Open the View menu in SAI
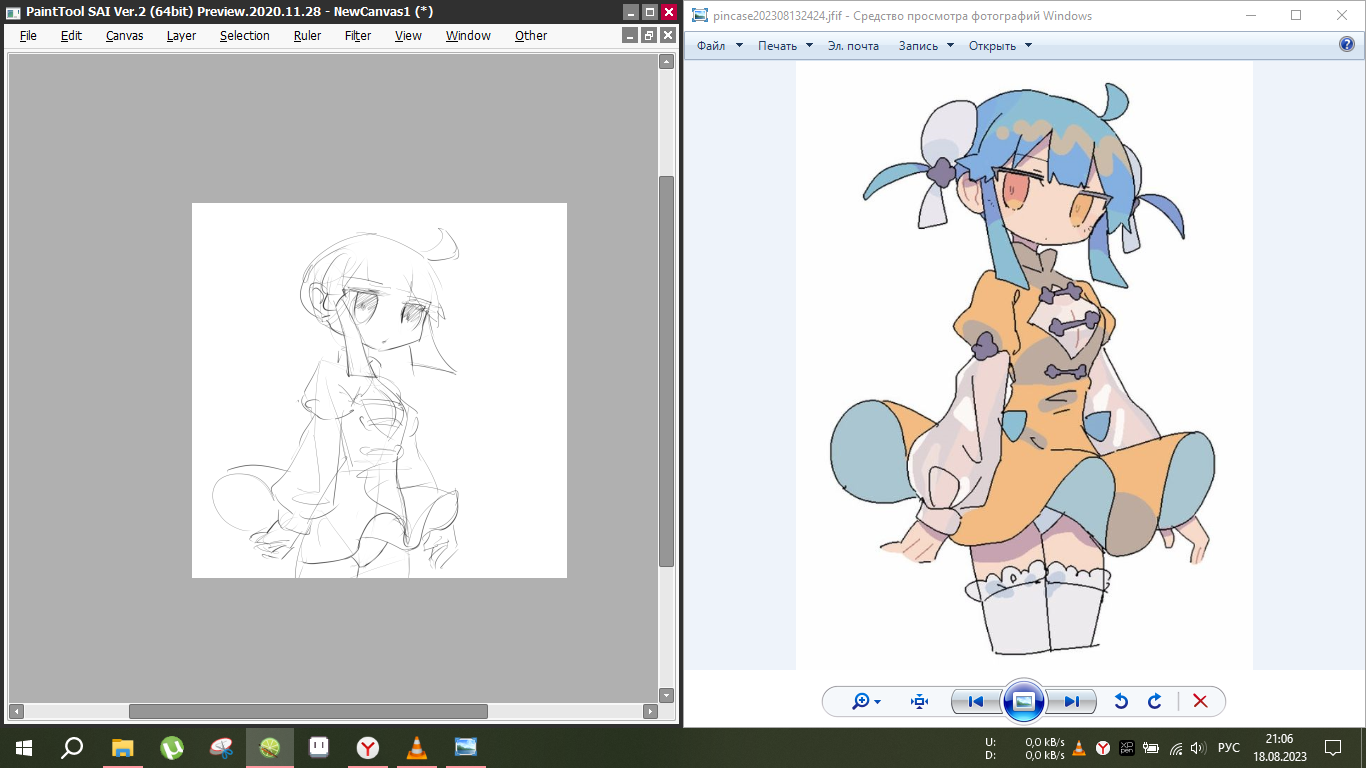The height and width of the screenshot is (768, 1366). click(x=408, y=35)
